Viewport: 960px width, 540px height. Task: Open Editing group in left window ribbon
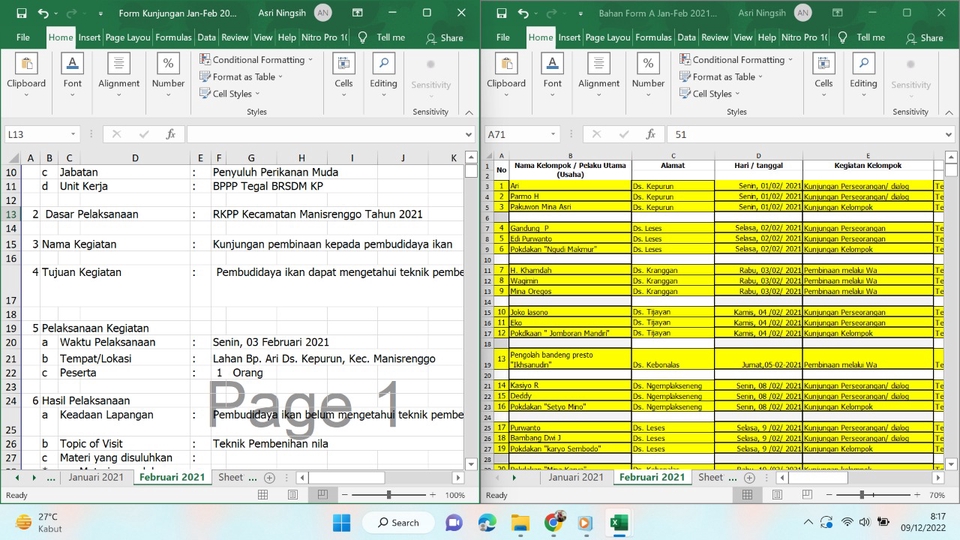(x=383, y=75)
